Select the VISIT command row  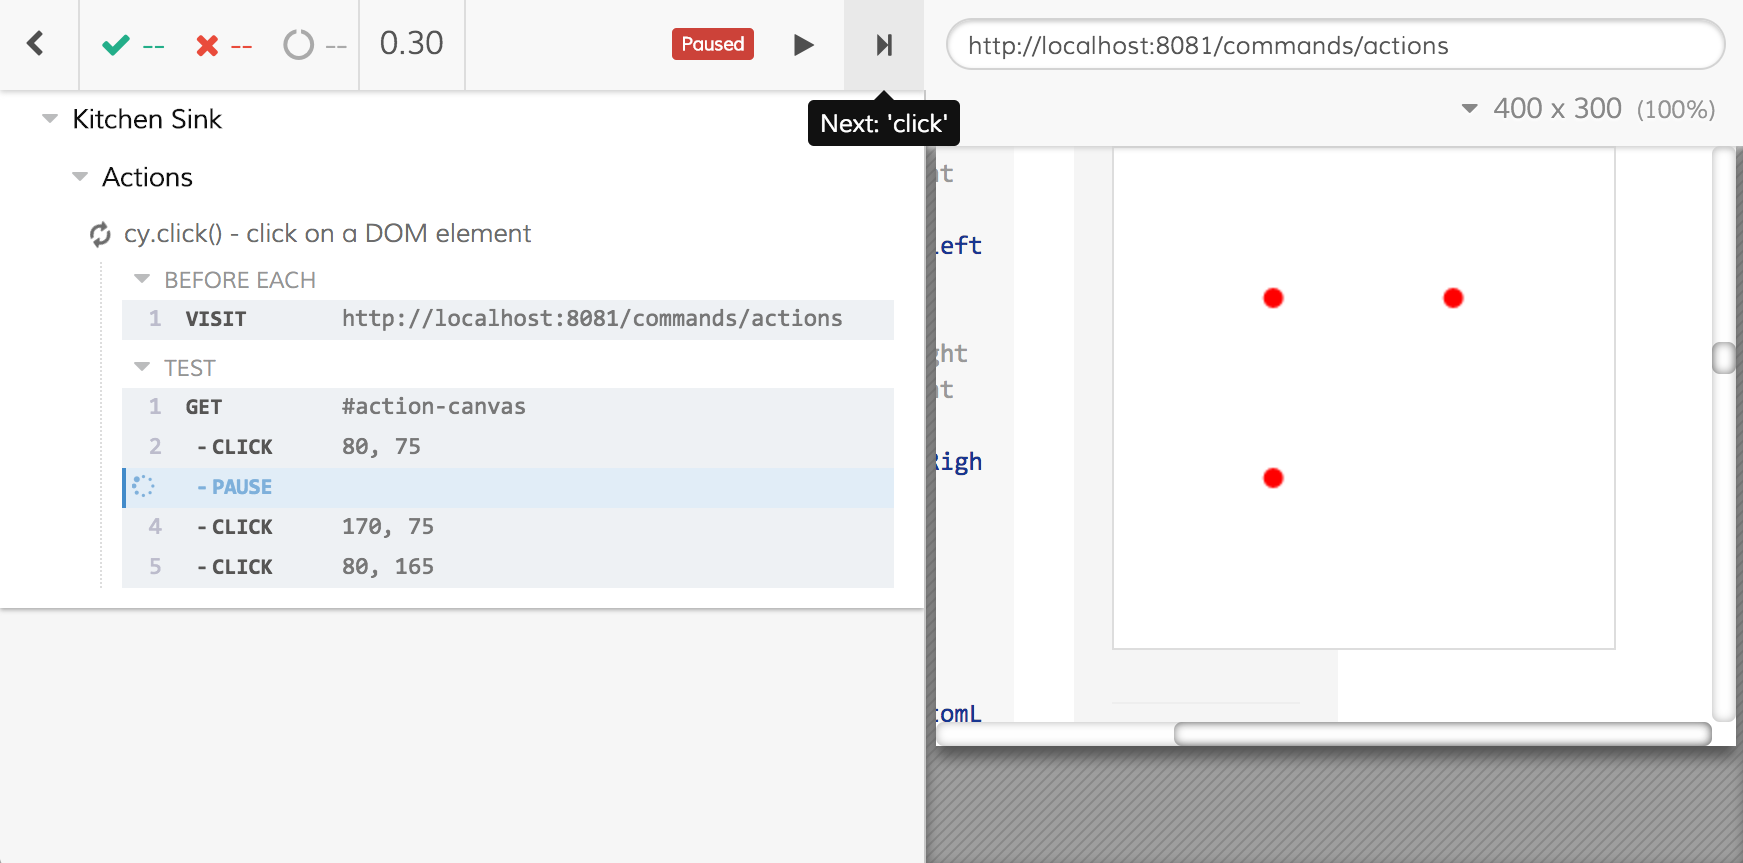(508, 319)
